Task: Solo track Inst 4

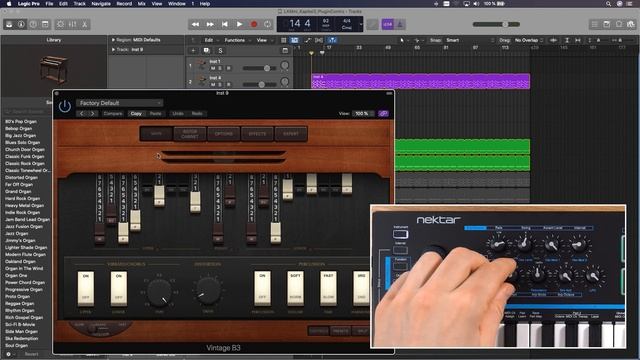Action: click(220, 84)
